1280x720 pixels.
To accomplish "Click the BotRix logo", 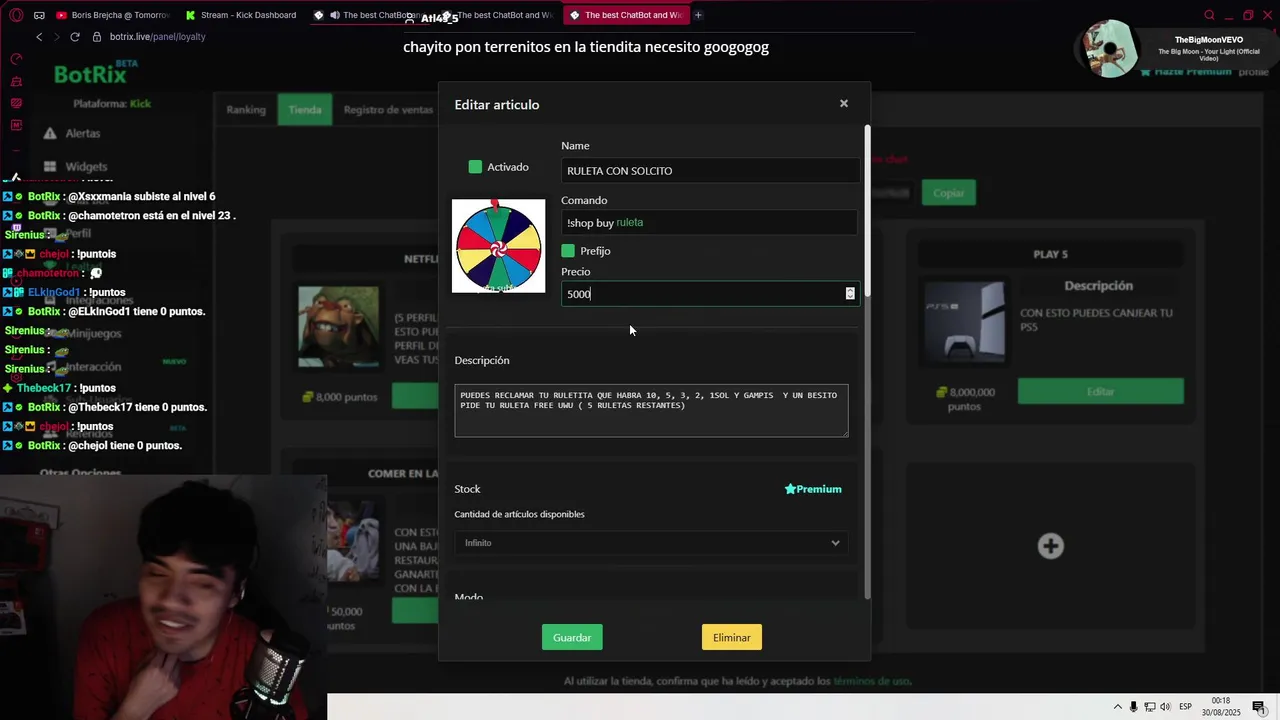I will pyautogui.click(x=94, y=73).
